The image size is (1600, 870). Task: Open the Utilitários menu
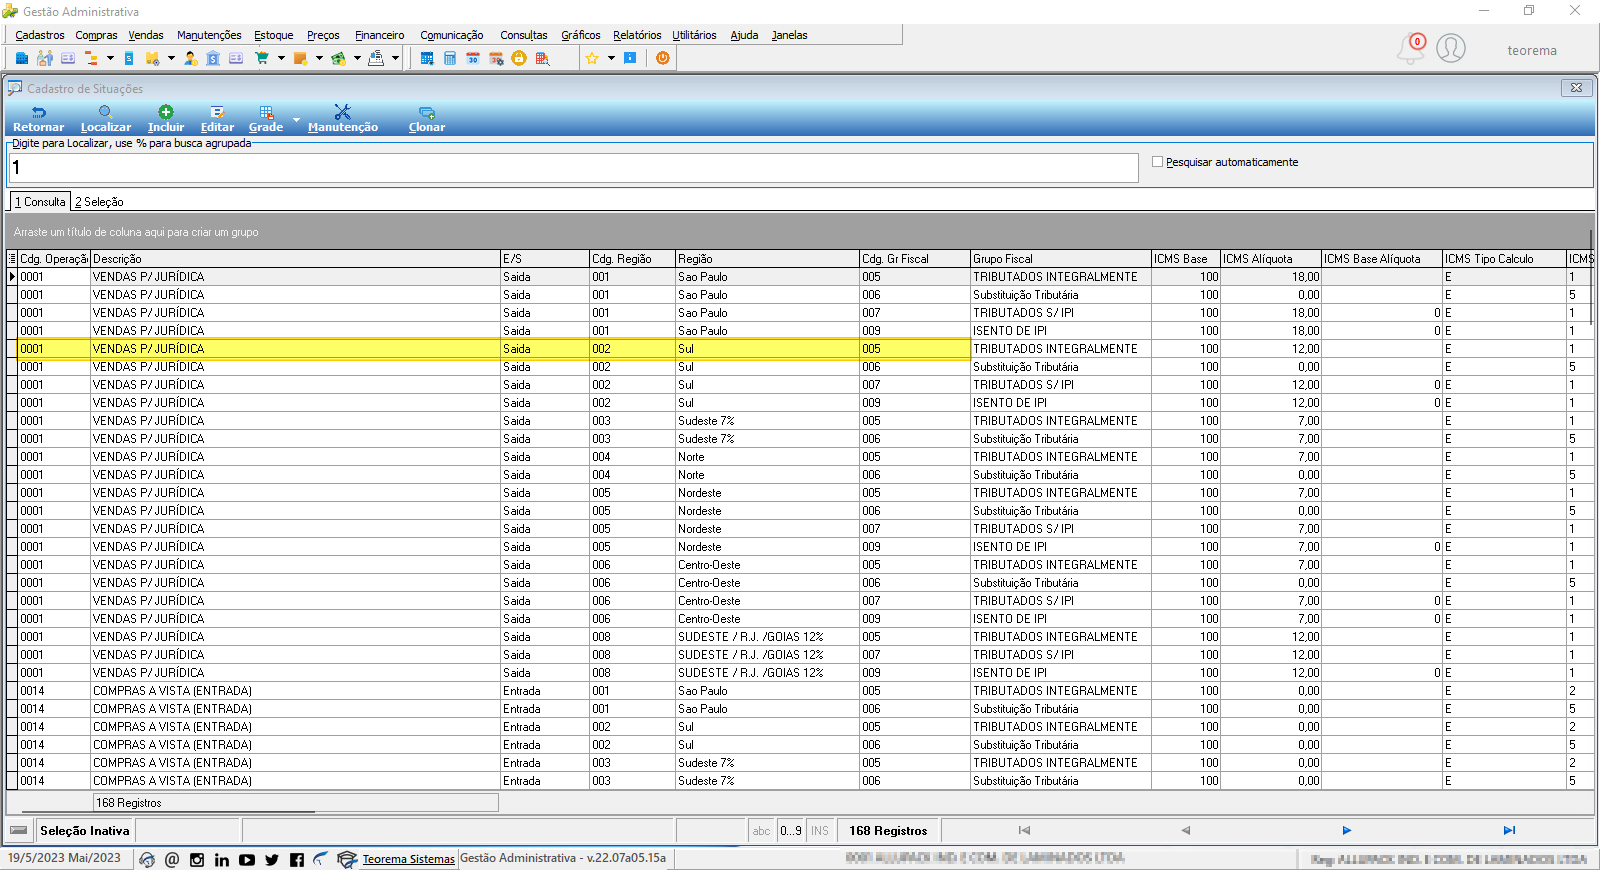pos(694,35)
